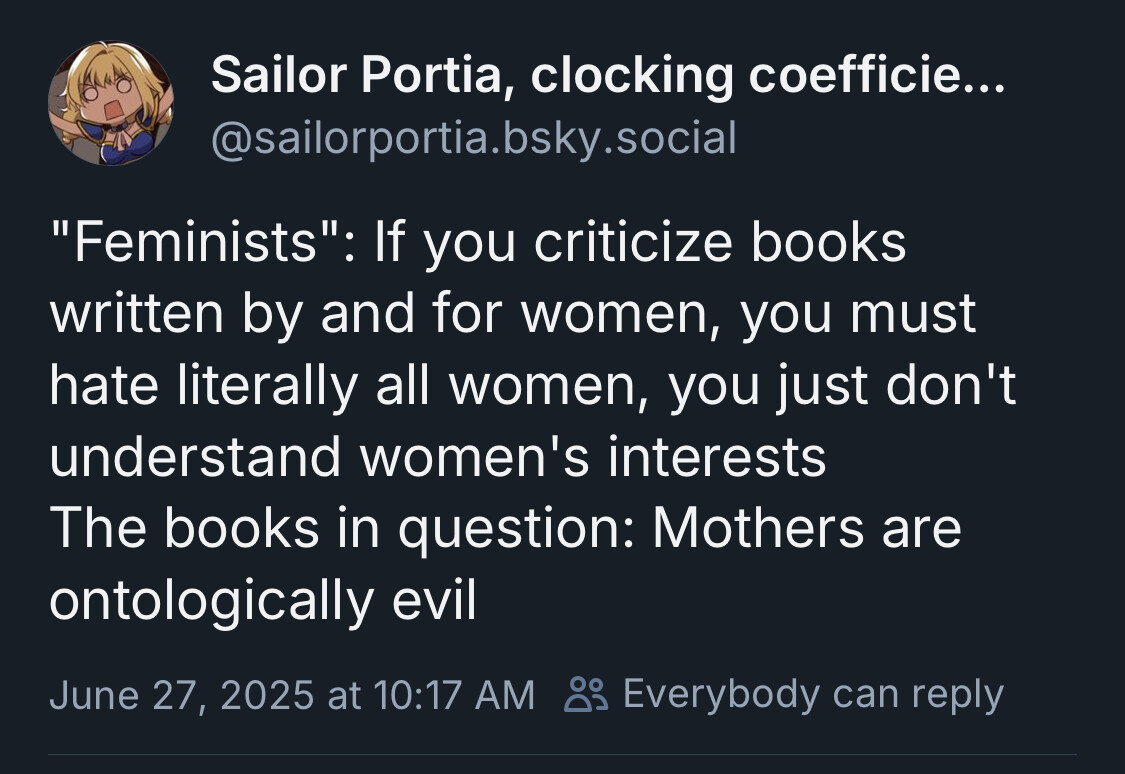Click the words "ontologically evil"
The height and width of the screenshot is (774, 1125).
[263, 601]
